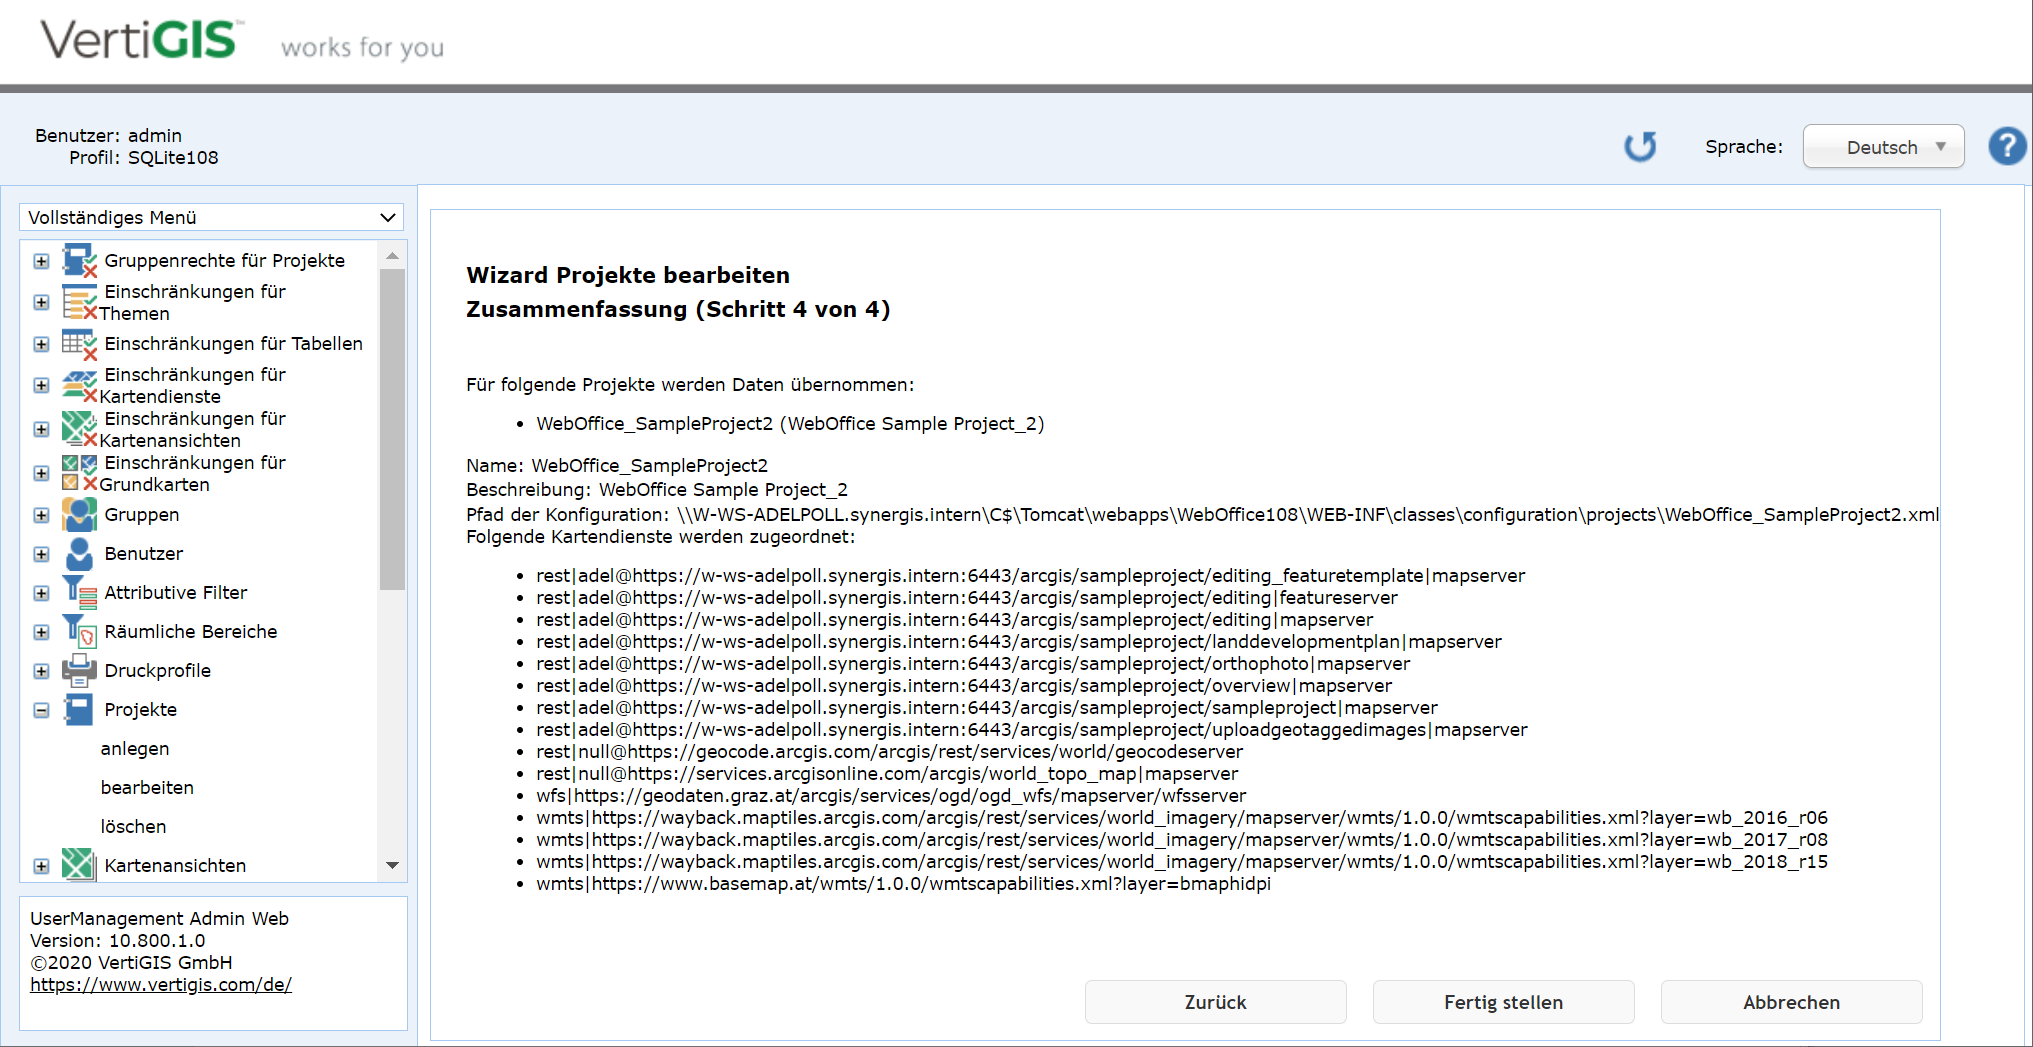Open the Sprache Deutsch dropdown
Viewport: 2033px width, 1047px height.
(1883, 147)
